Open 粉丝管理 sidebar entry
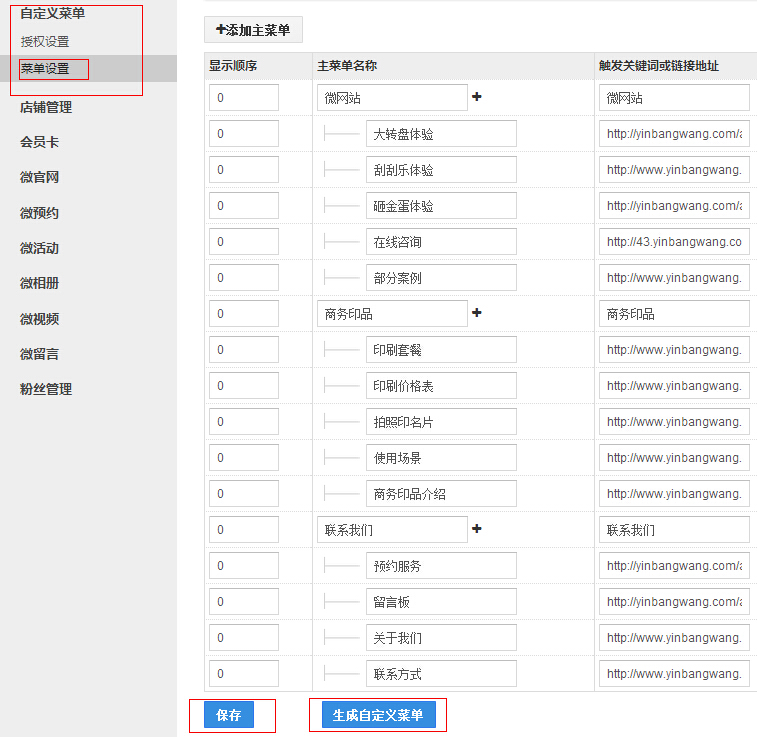Image resolution: width=757 pixels, height=737 pixels. (x=46, y=389)
